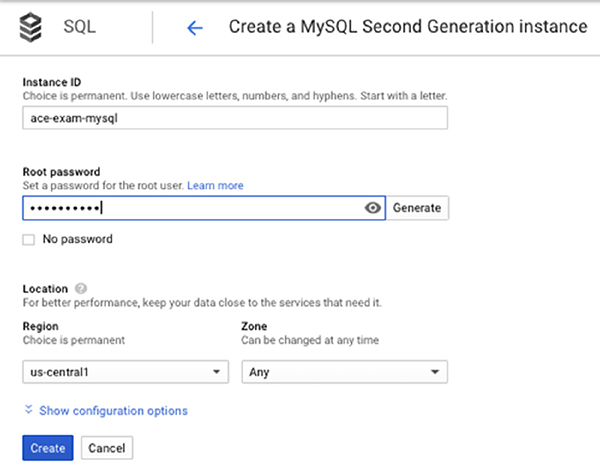600x476 pixels.
Task: Click the blue Create button
Action: [x=48, y=448]
